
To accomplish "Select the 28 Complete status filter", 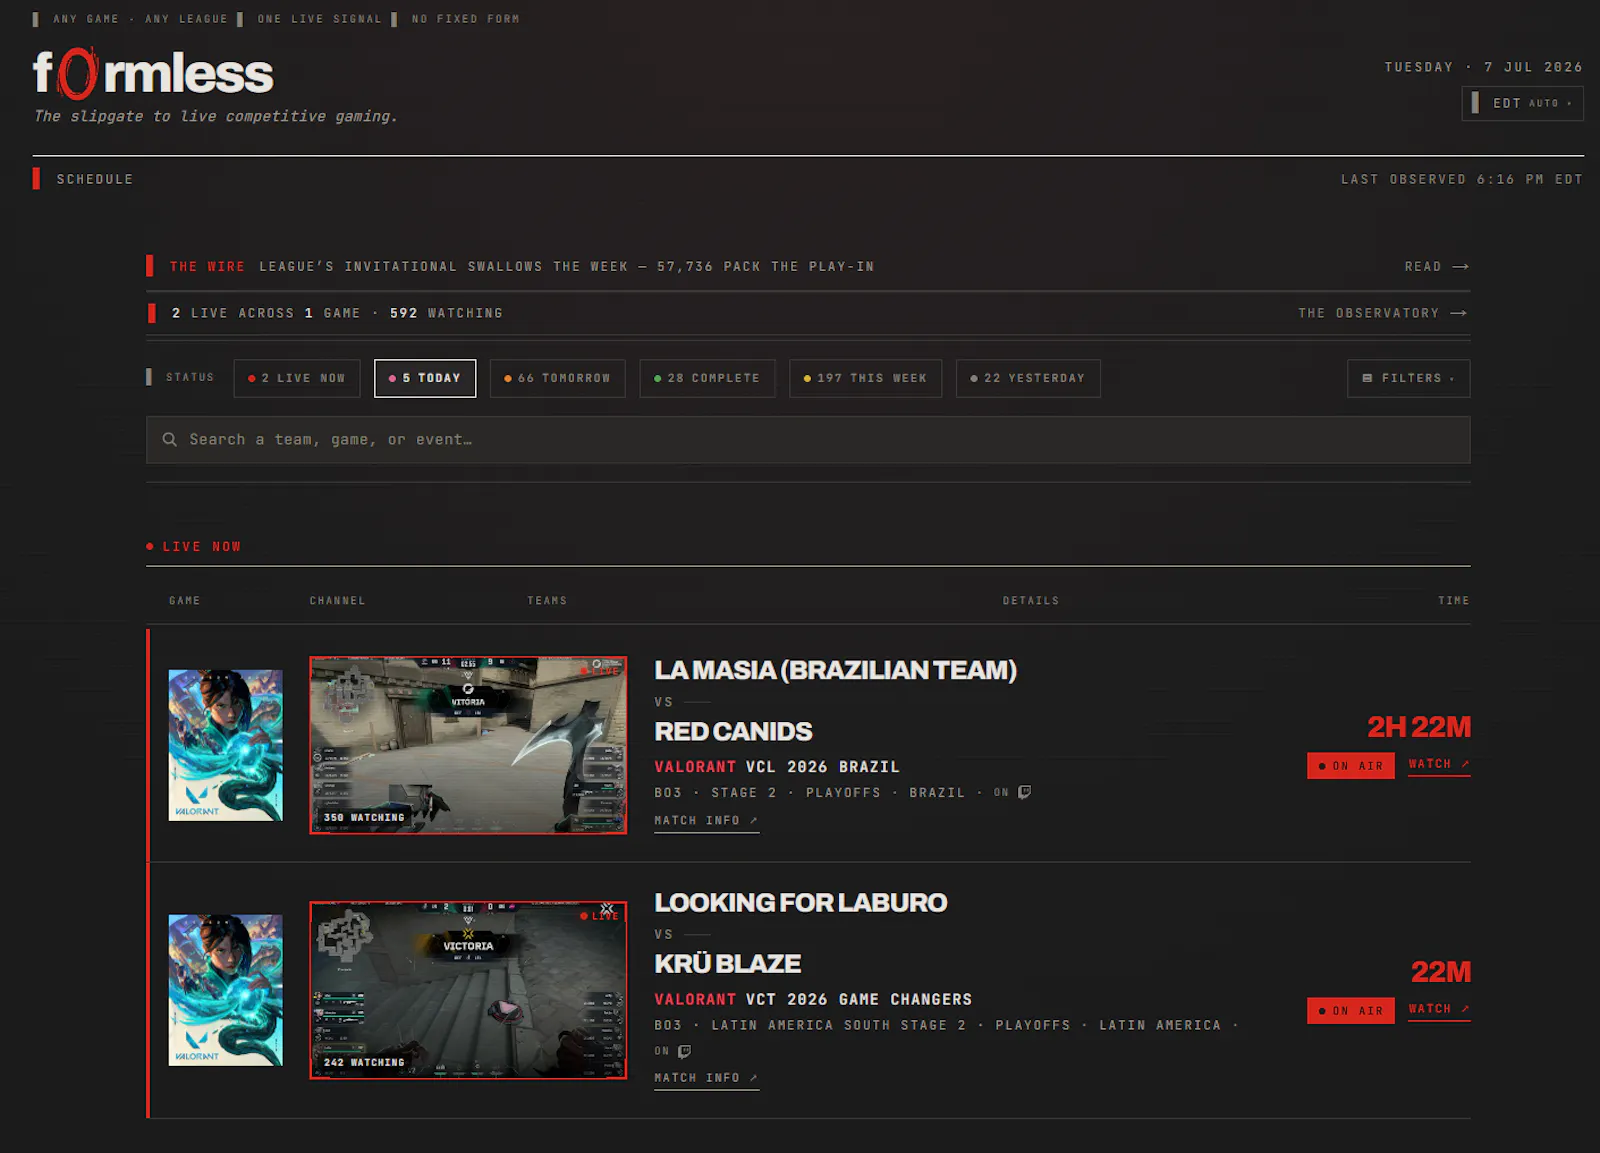I will pyautogui.click(x=707, y=378).
